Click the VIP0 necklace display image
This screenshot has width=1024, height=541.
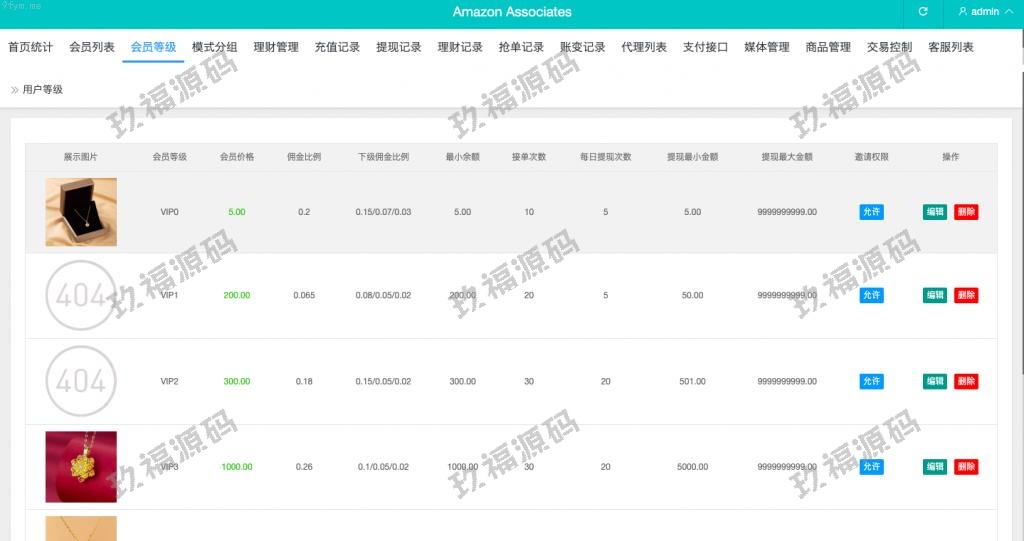click(81, 212)
